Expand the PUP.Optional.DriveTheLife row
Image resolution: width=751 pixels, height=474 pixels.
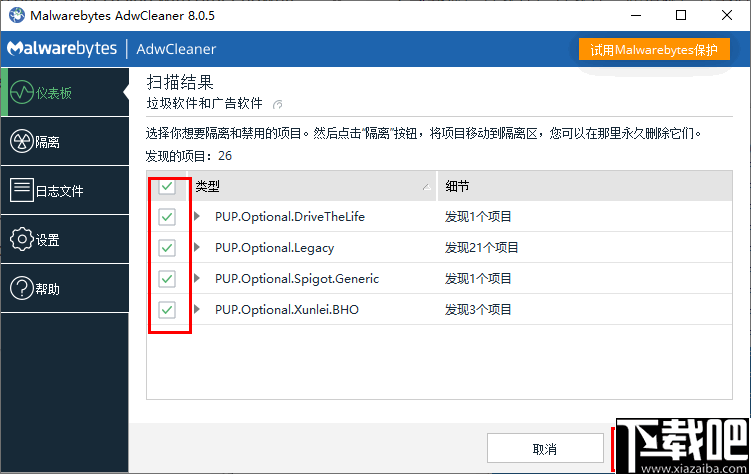pyautogui.click(x=196, y=216)
